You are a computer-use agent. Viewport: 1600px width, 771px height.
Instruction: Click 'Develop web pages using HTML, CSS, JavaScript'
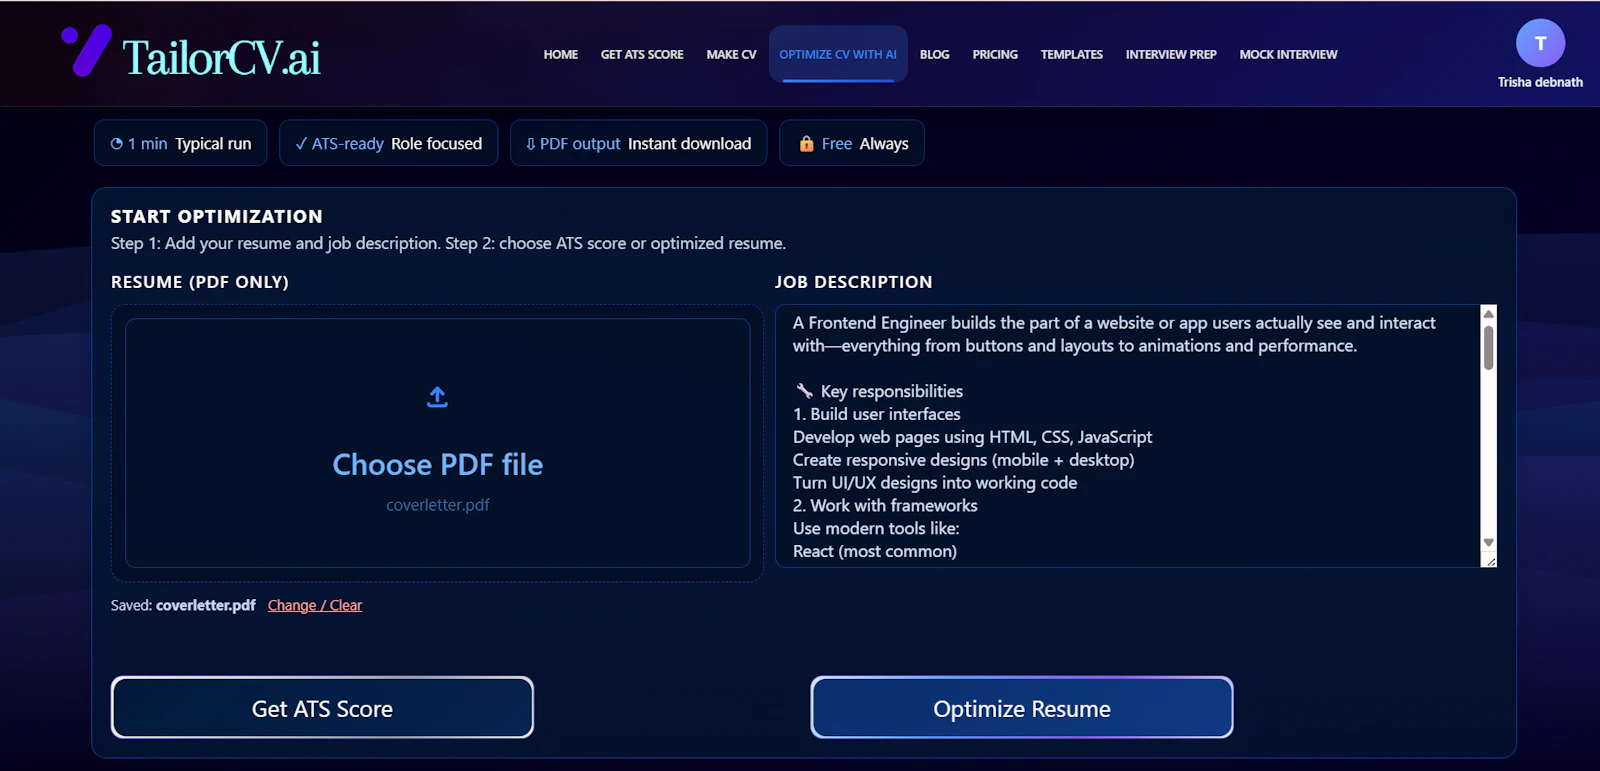click(973, 437)
